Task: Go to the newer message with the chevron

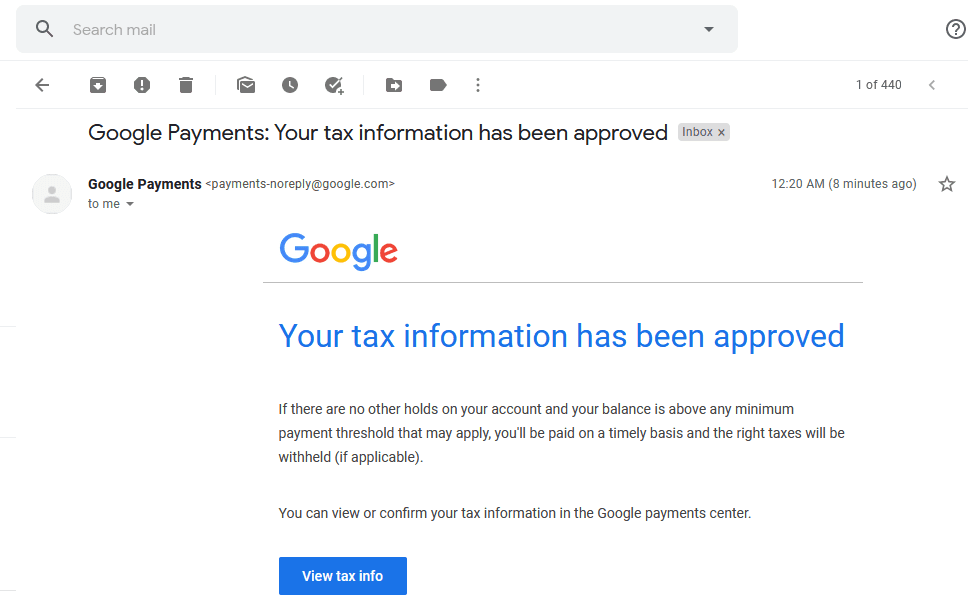Action: (x=932, y=85)
